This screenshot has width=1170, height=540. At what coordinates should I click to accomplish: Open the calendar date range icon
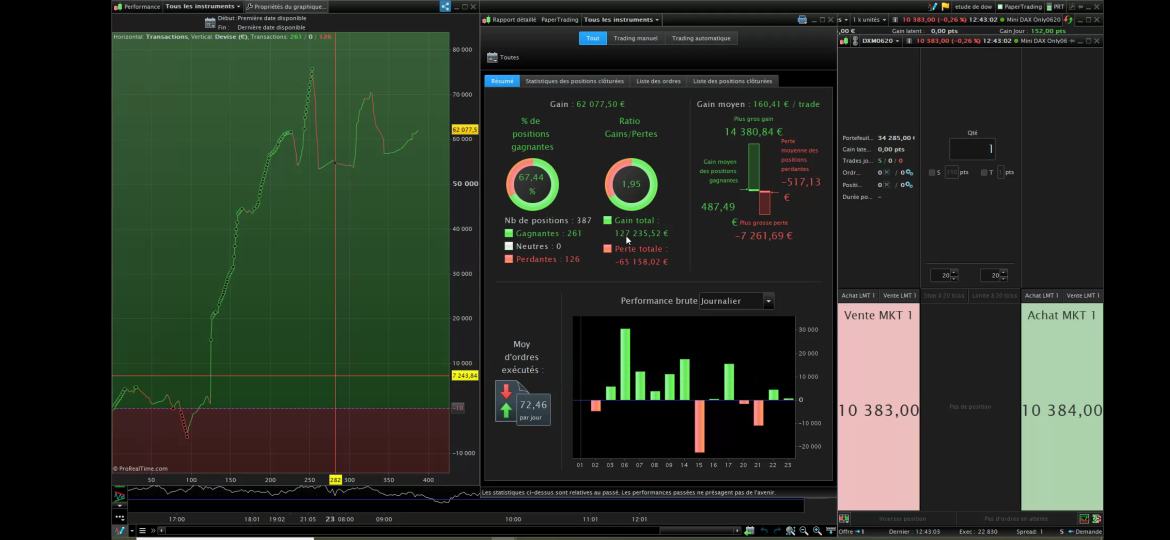(x=210, y=22)
